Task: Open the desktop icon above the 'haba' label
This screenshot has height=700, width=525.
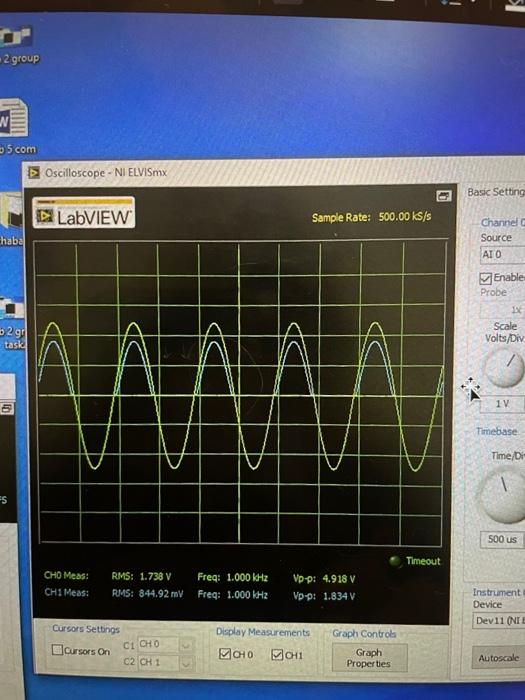Action: tap(11, 212)
